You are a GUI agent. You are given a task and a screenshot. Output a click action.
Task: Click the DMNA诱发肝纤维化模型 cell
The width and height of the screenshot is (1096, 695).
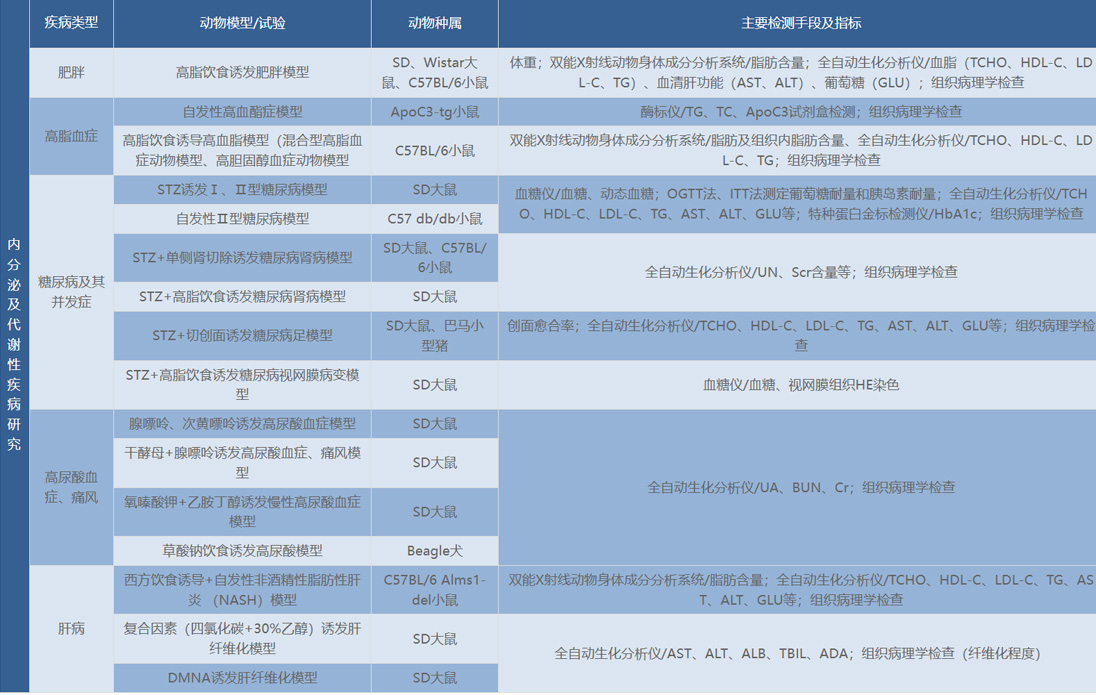click(242, 677)
